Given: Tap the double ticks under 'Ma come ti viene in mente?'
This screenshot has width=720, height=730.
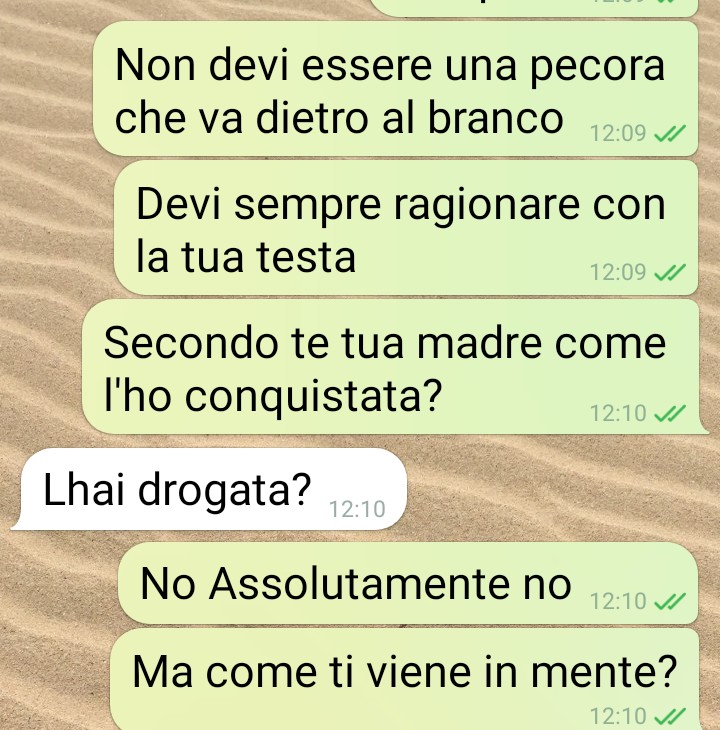Looking at the screenshot, I should [670, 716].
